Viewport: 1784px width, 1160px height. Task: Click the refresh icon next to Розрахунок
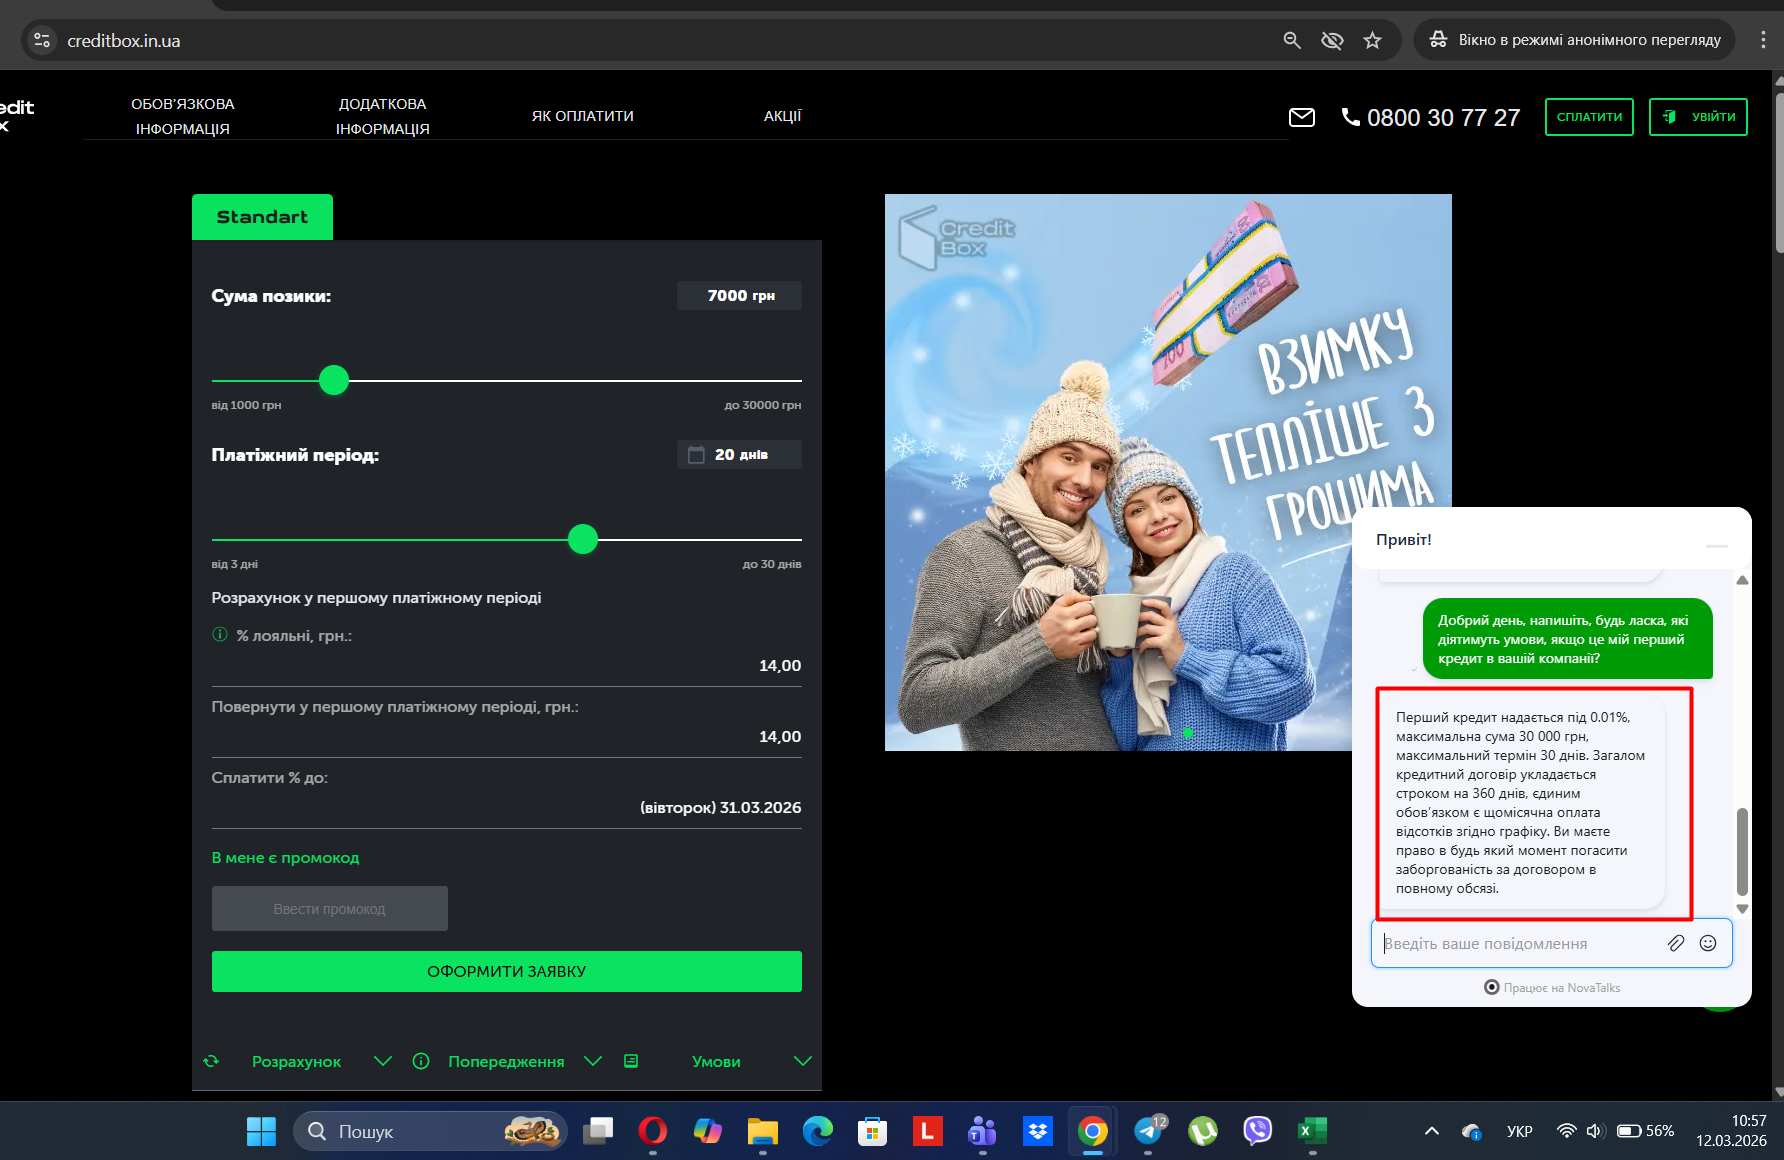211,1061
